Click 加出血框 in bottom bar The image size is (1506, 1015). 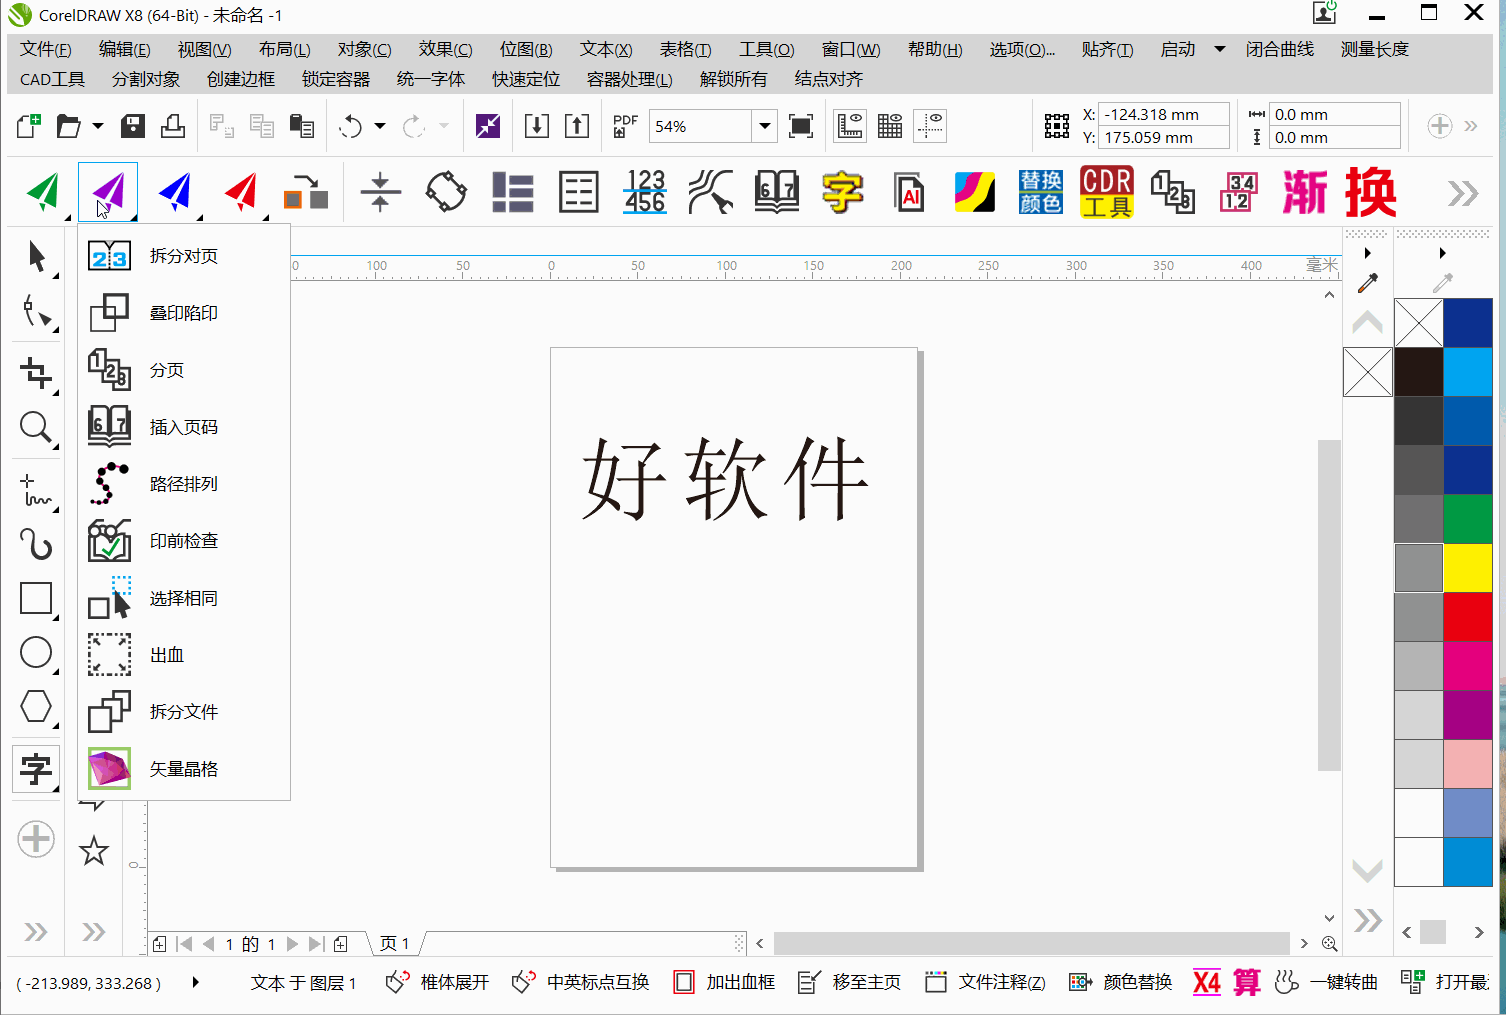click(725, 982)
